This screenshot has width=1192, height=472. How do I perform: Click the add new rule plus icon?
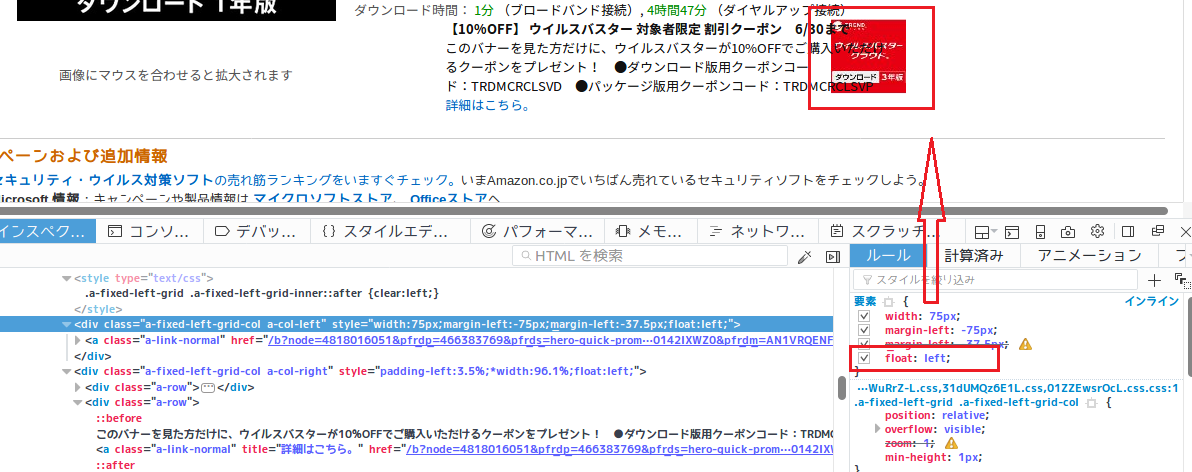(1154, 280)
